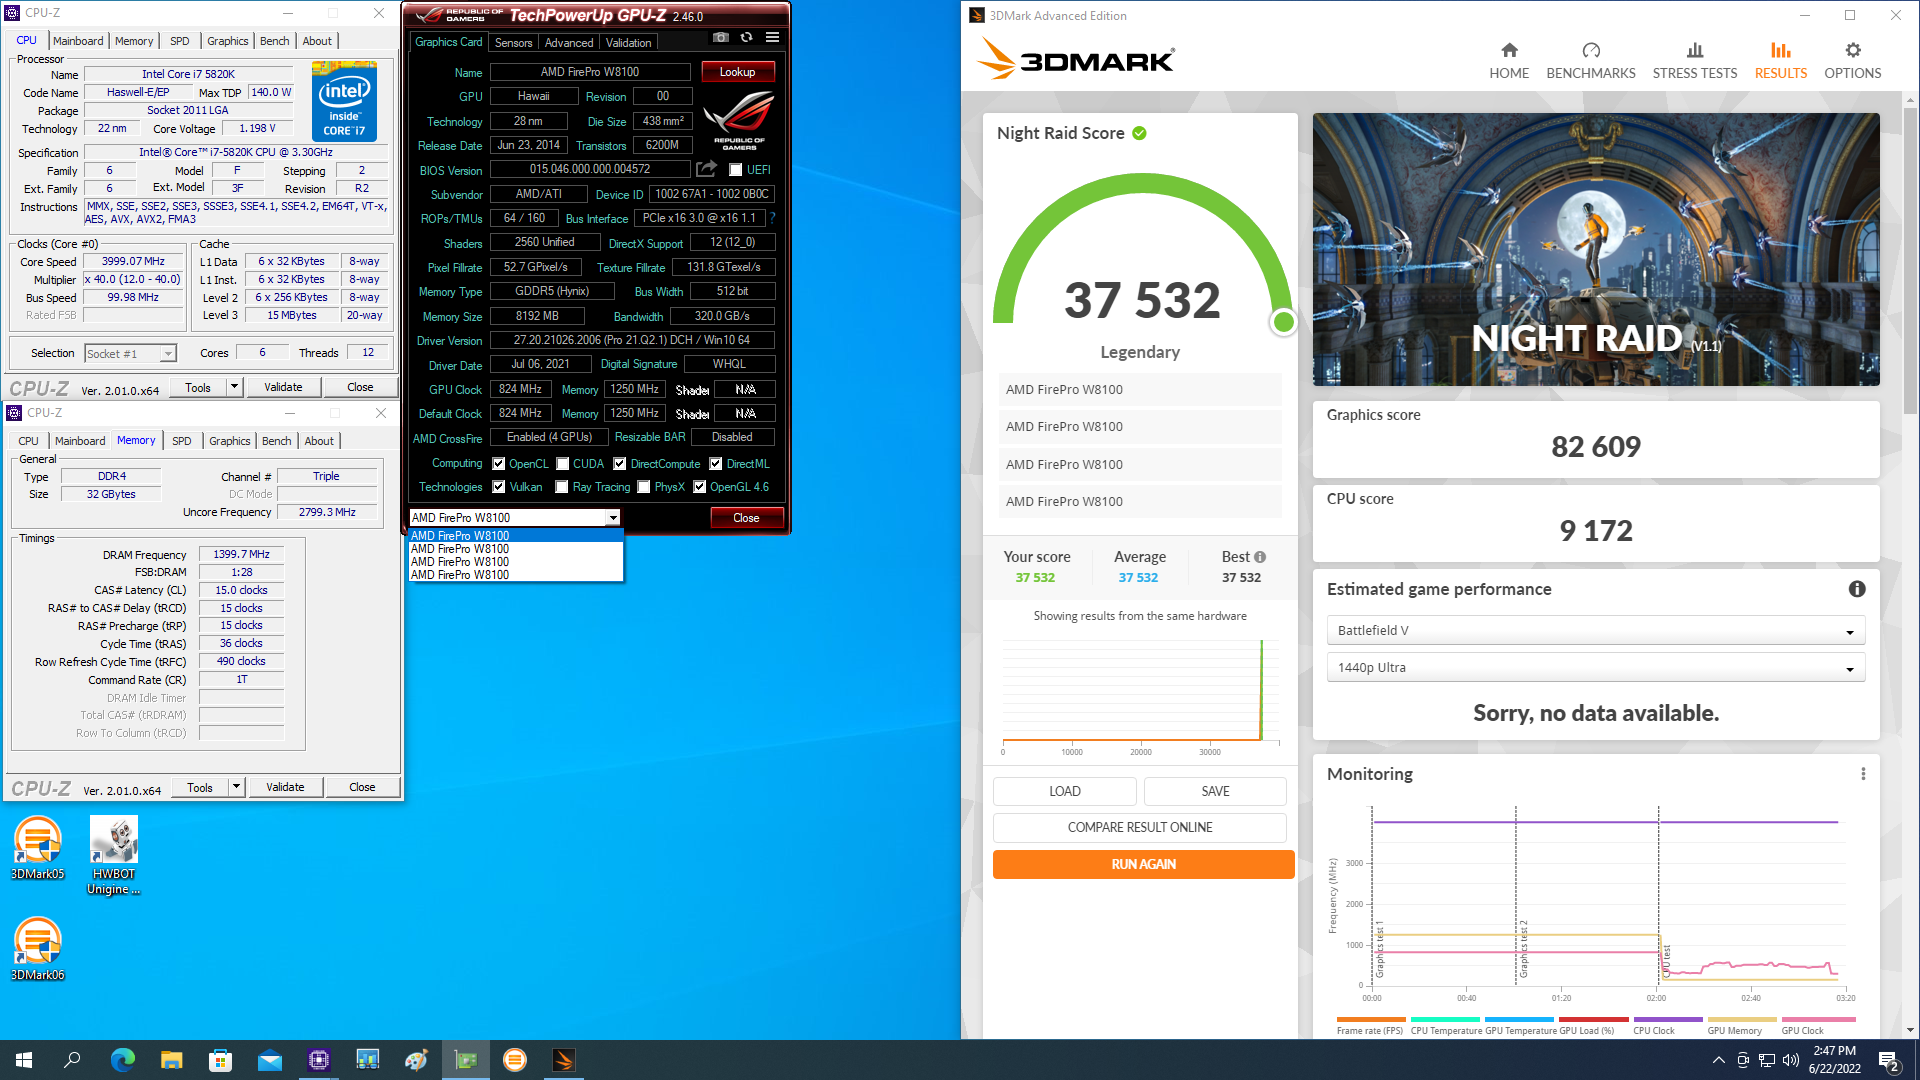Open CPU-Z processor Socket #1 selection dropdown
The image size is (1920, 1080).
tap(131, 353)
